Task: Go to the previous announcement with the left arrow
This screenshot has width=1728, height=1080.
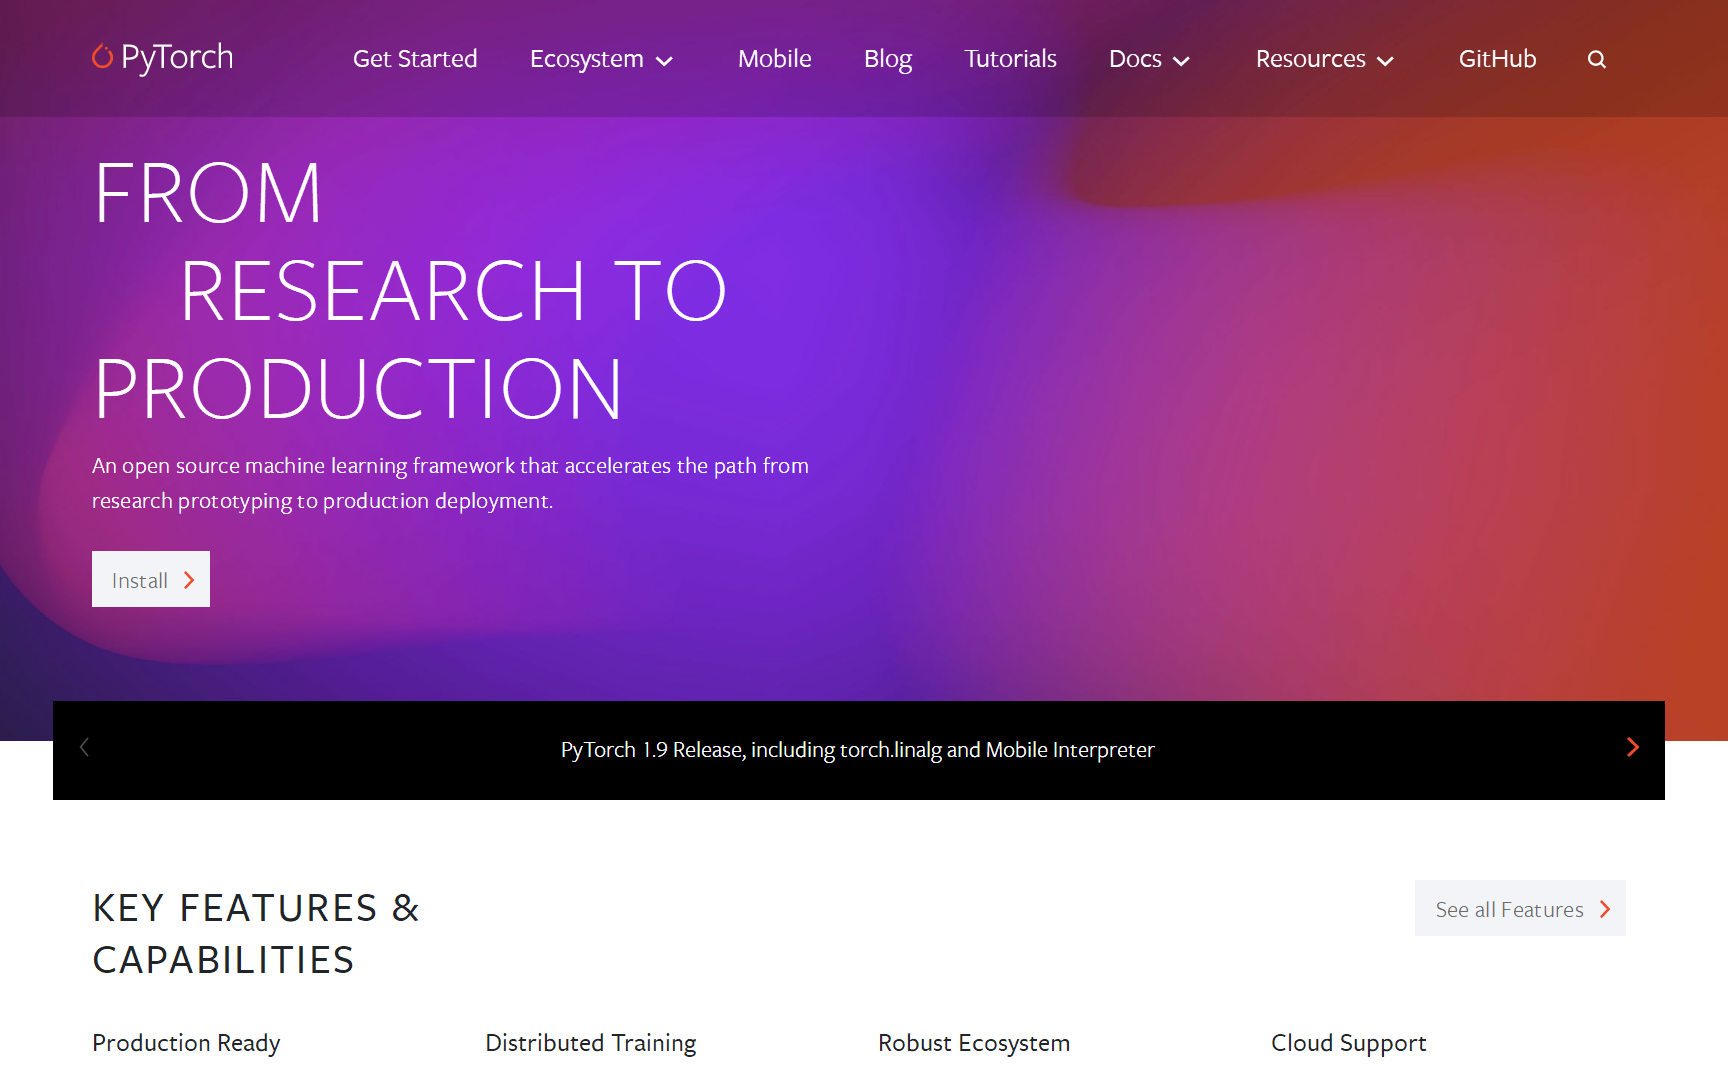Action: point(85,747)
